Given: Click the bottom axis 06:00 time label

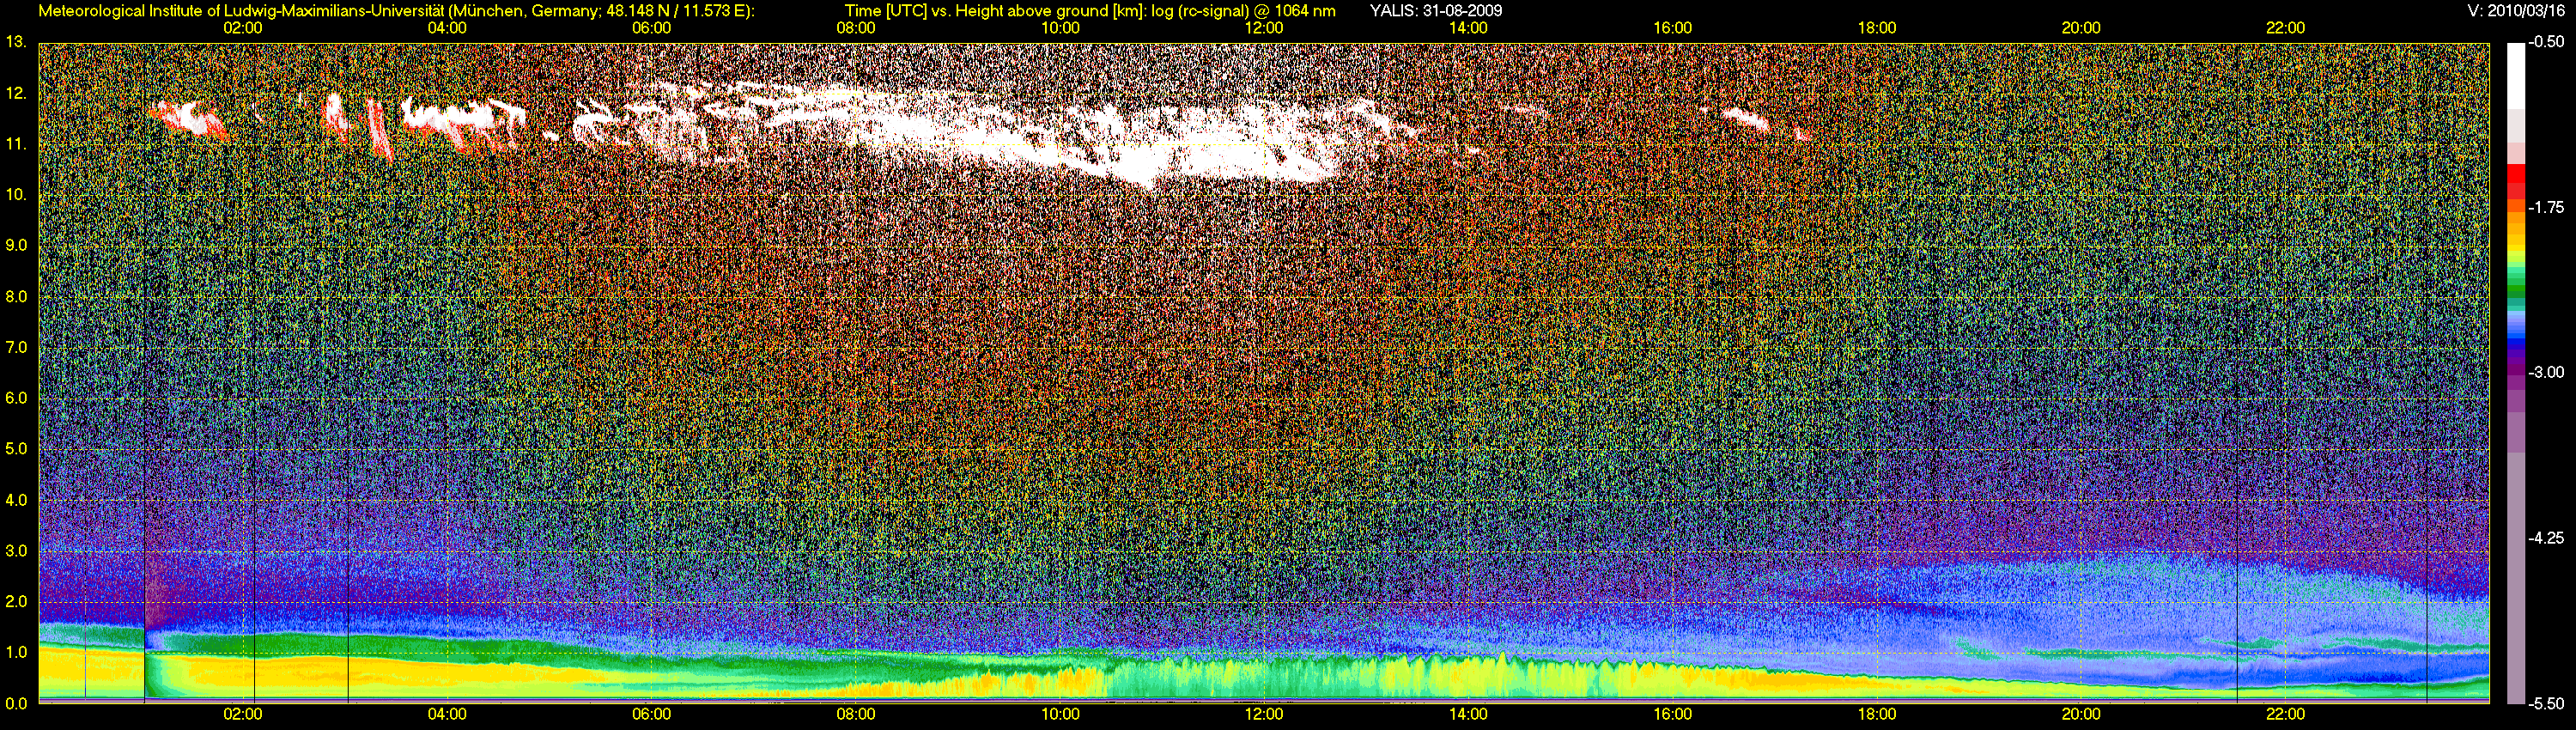Looking at the screenshot, I should [x=651, y=714].
